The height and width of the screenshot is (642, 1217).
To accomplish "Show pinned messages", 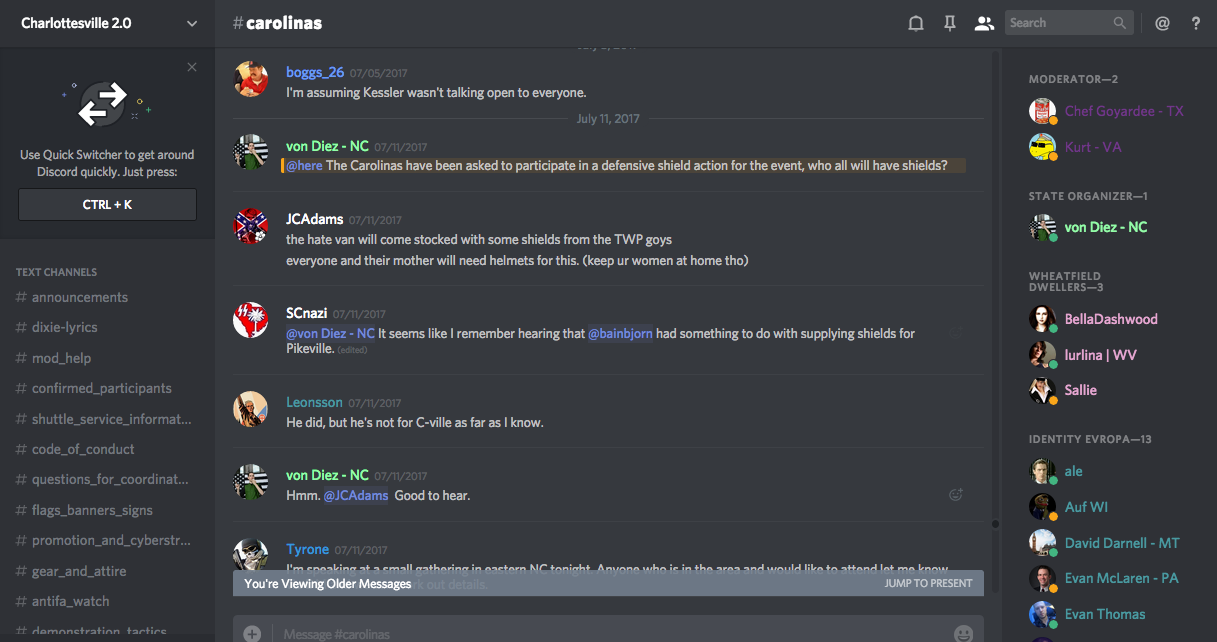I will (950, 23).
